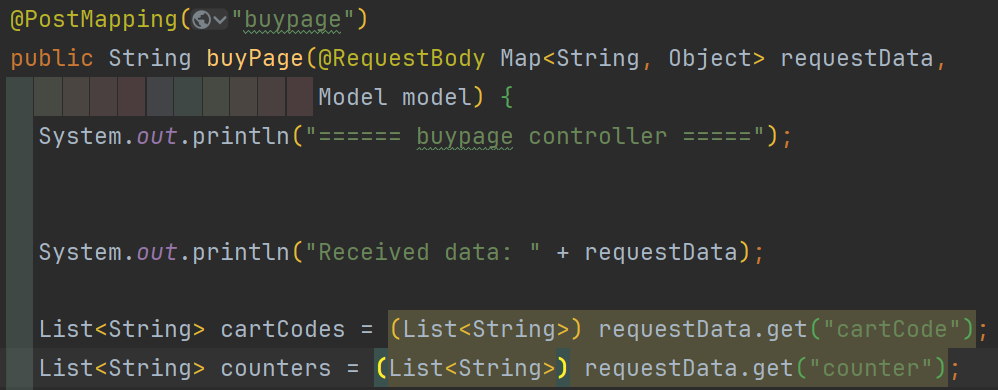Click the public keyword
Viewport: 998px width, 390px height.
point(52,59)
